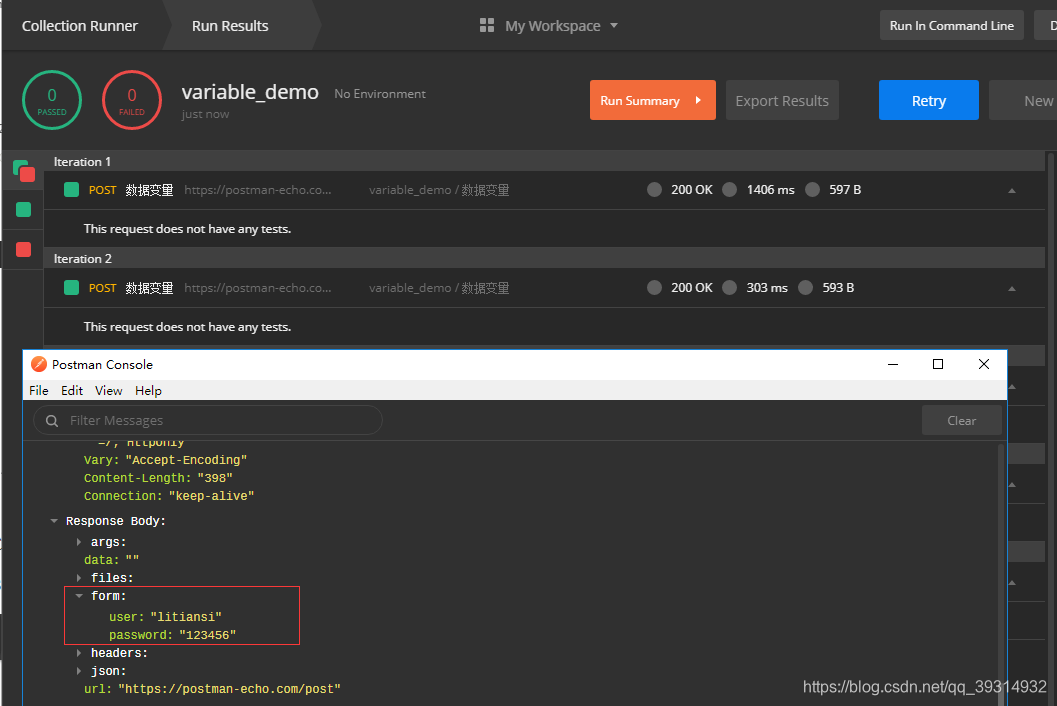1057x706 pixels.
Task: Click the workspace grid icon
Action: pos(487,26)
